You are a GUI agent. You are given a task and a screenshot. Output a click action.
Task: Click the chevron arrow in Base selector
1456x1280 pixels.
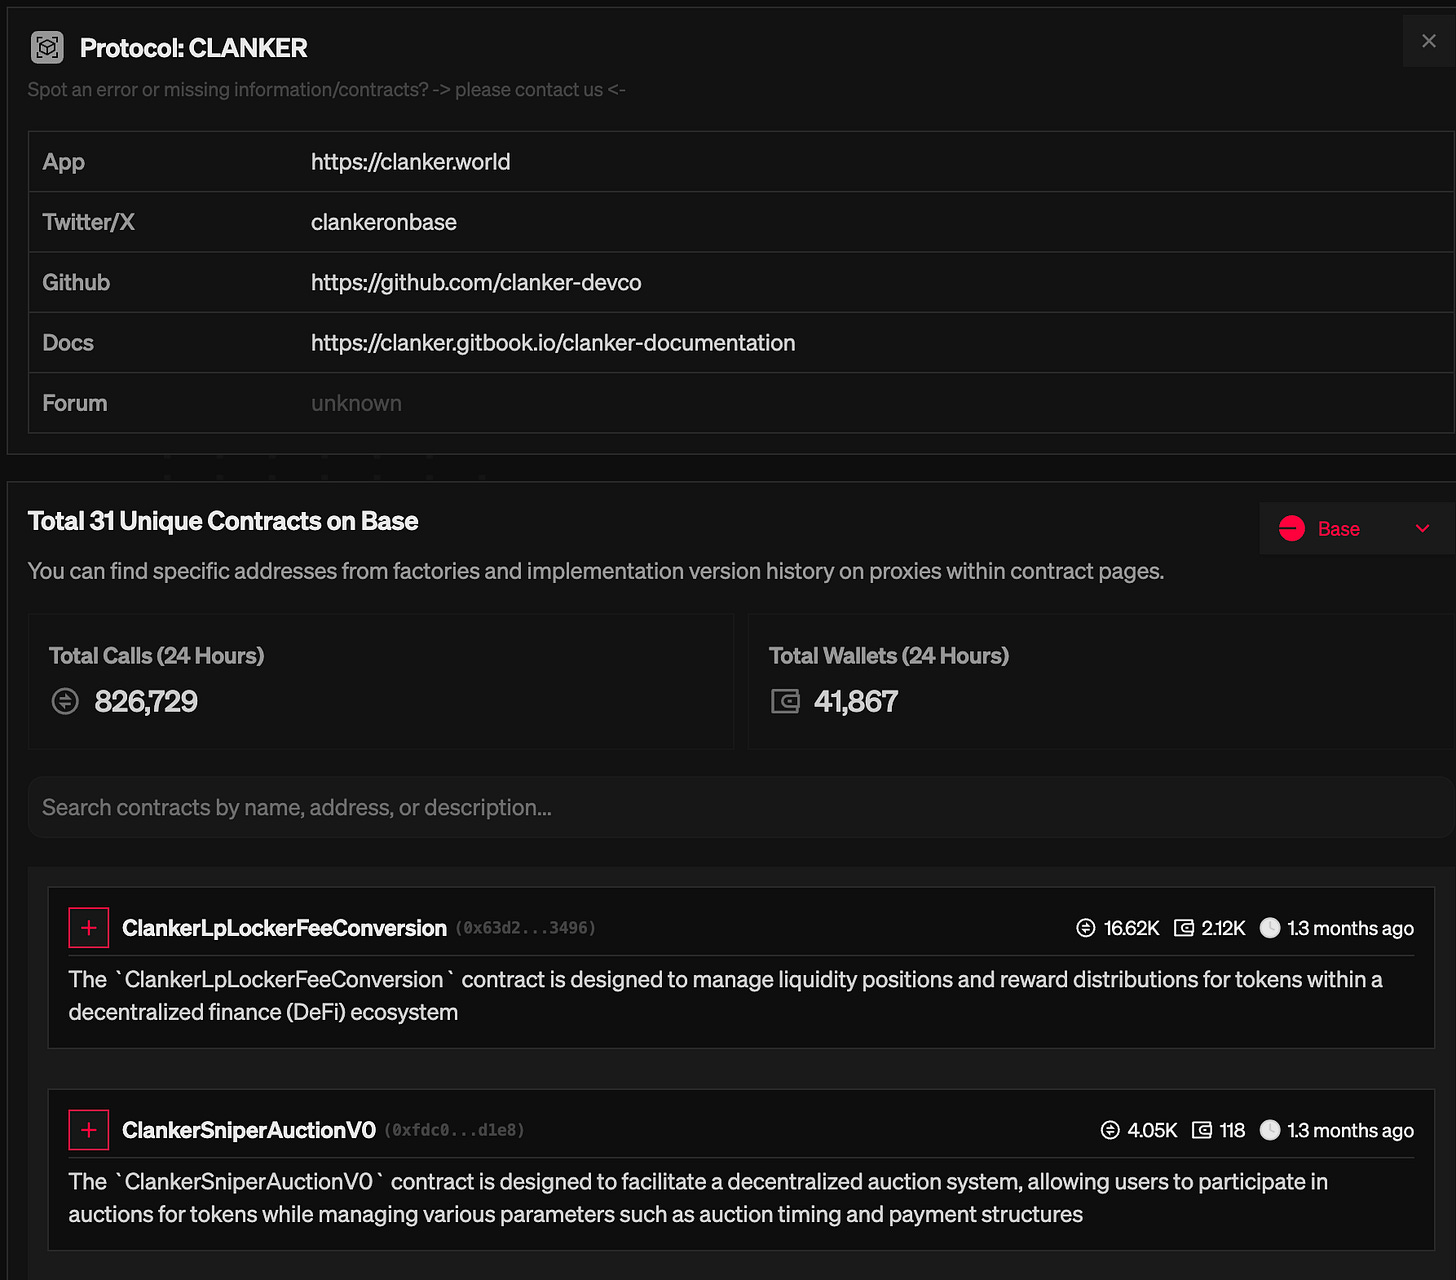[x=1422, y=528]
